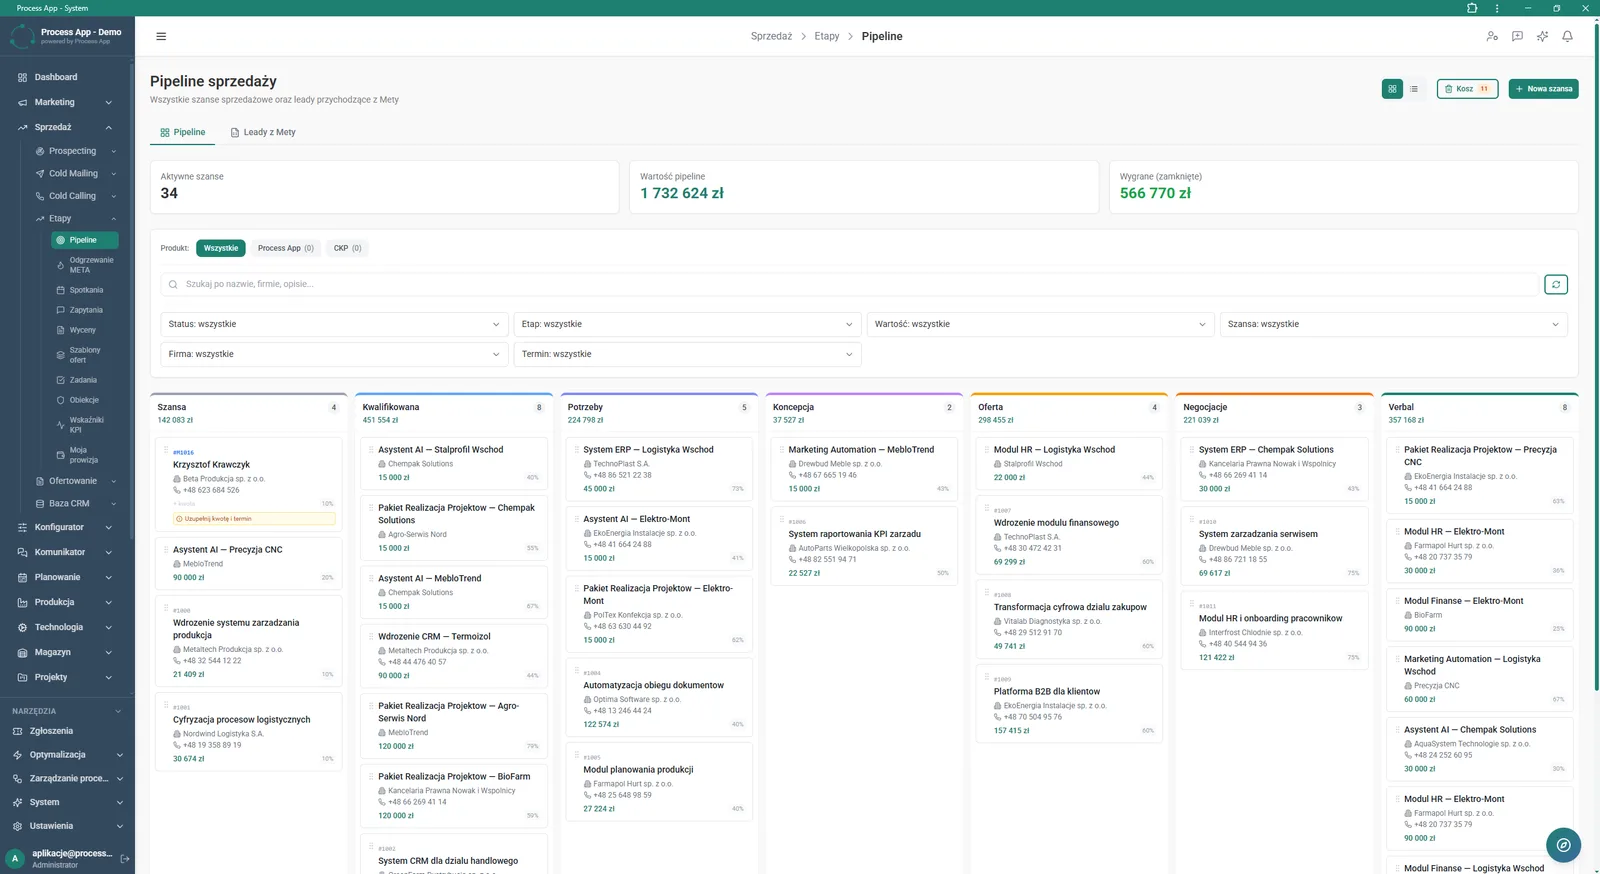Filter by CKP product chip
This screenshot has height=874, width=1600.
(347, 248)
